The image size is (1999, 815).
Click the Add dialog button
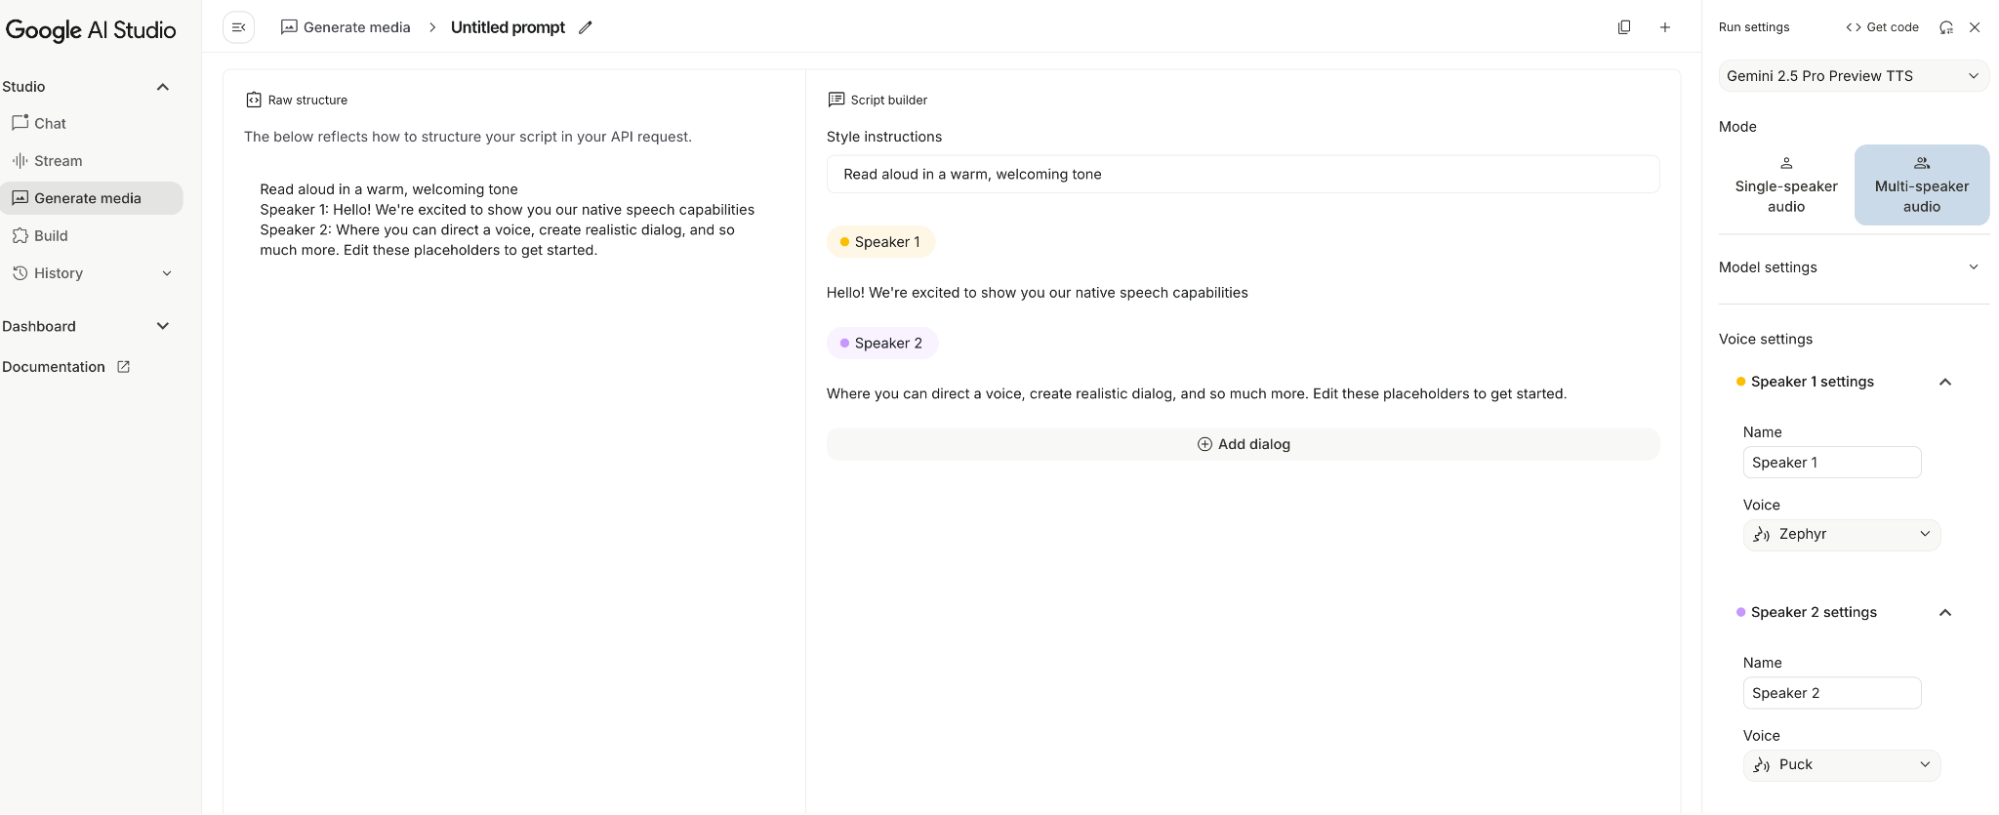click(x=1243, y=444)
